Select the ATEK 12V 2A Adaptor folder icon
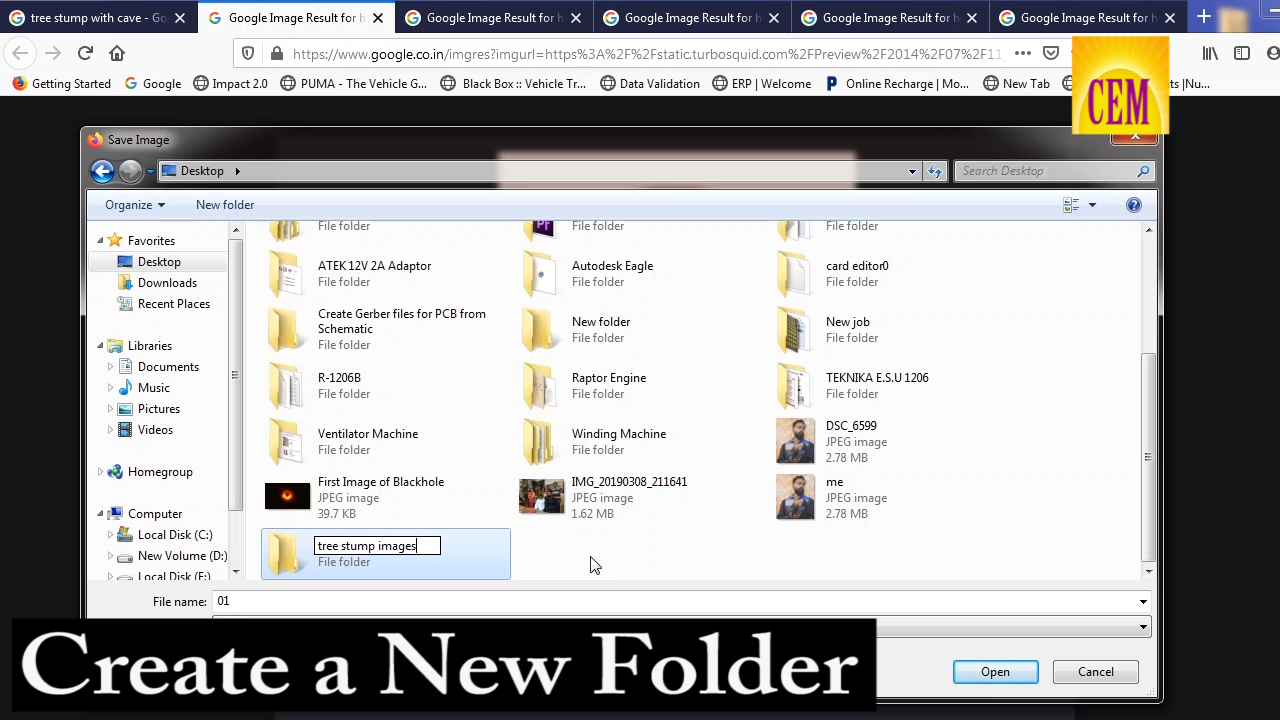 point(286,274)
